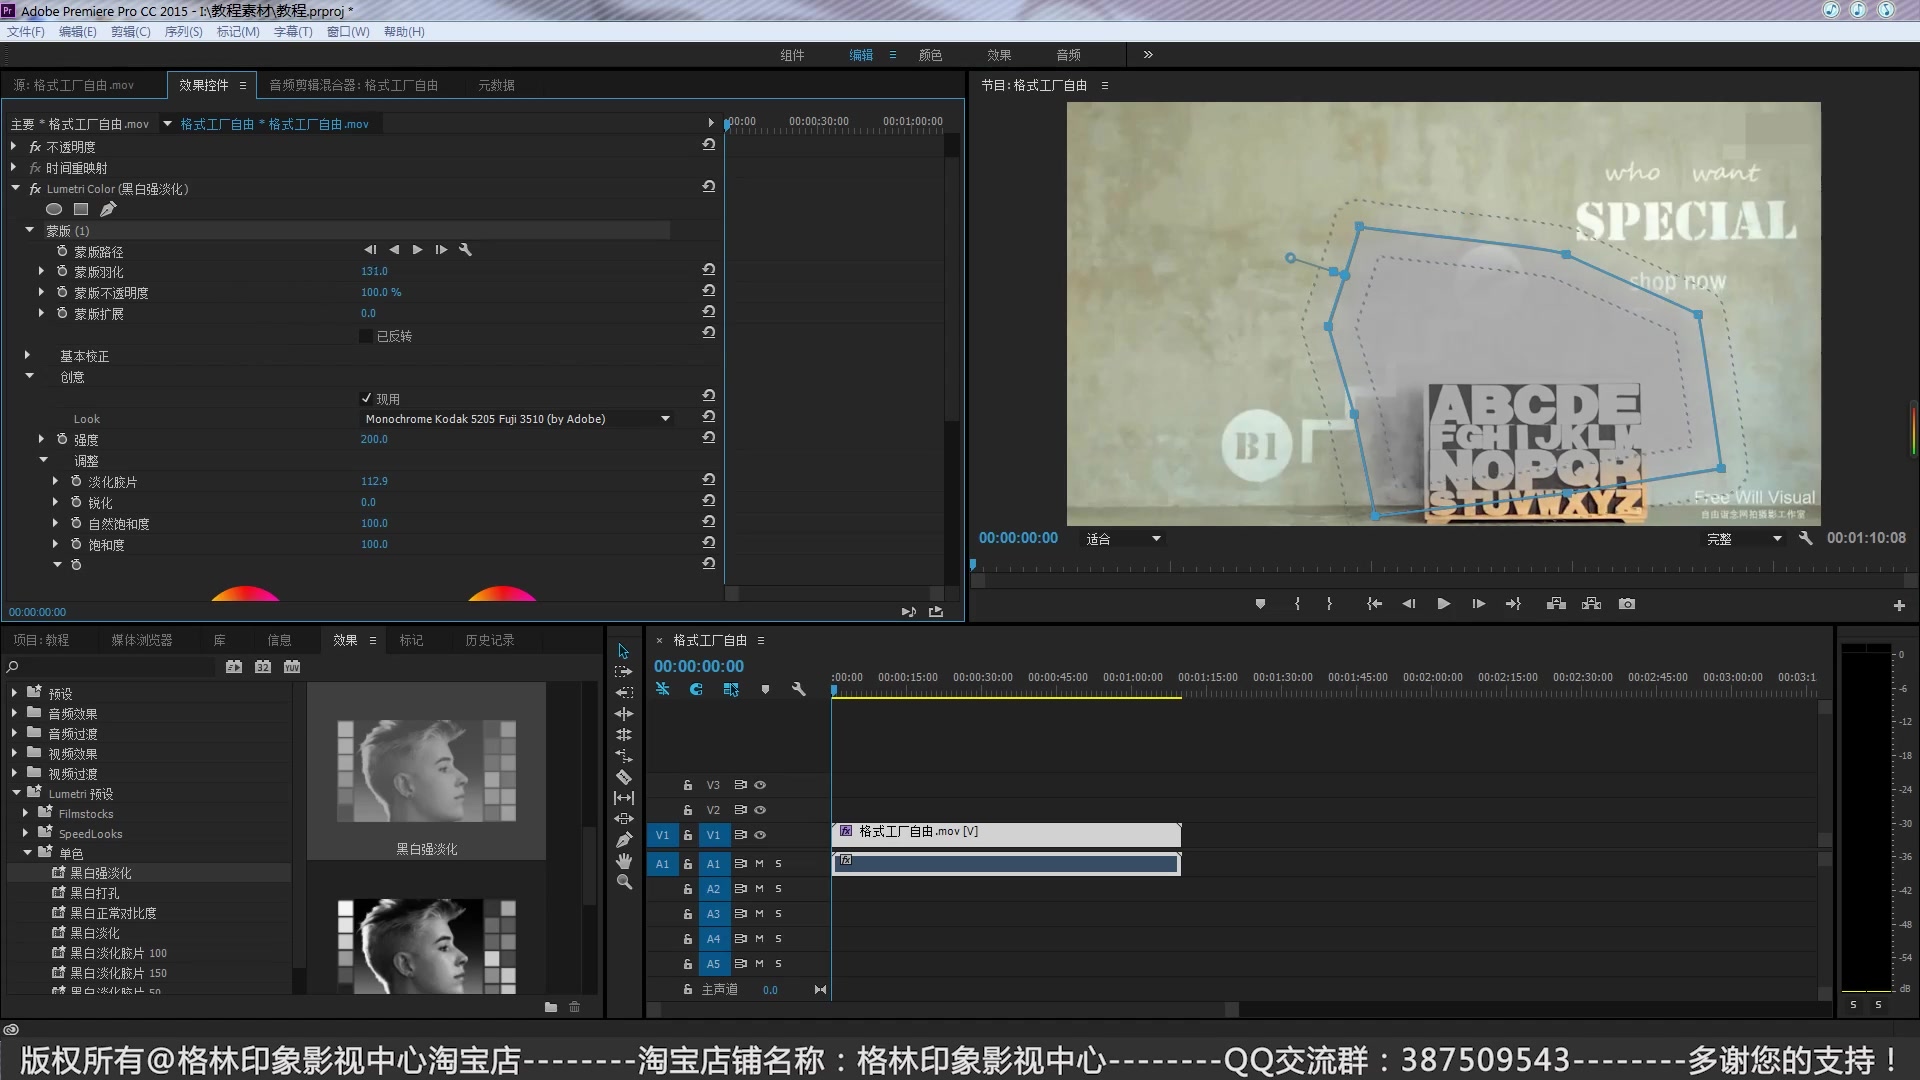Screen dimensions: 1920x1080
Task: Select the Razor tool
Action: click(x=624, y=777)
